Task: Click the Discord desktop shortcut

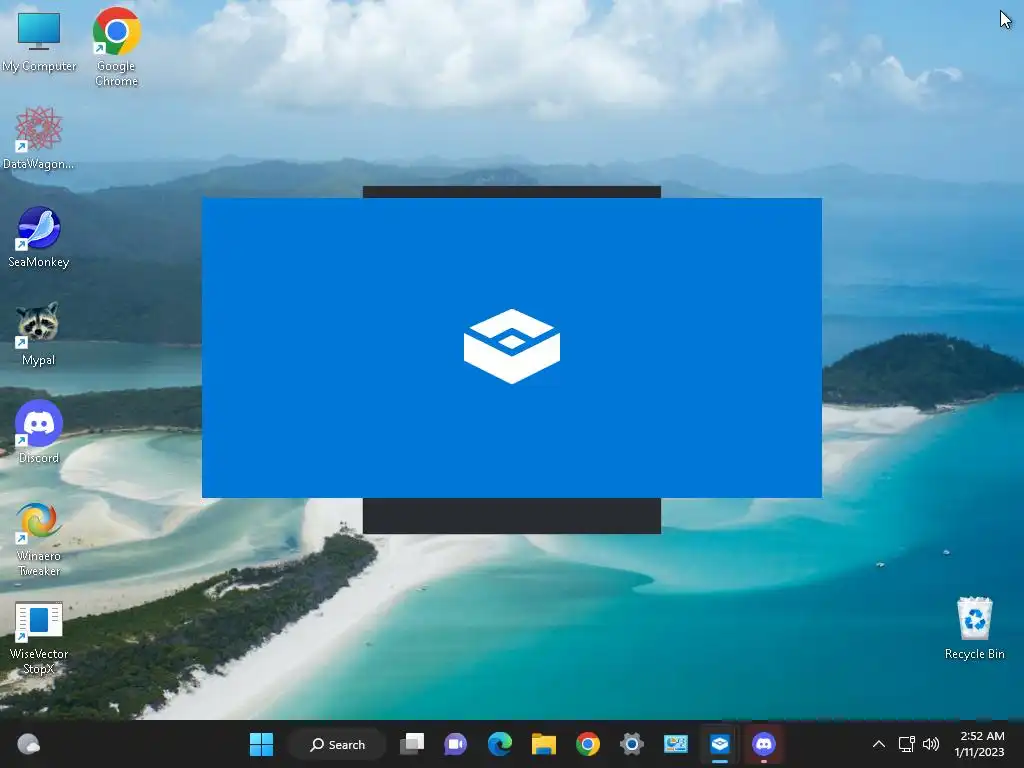Action: 39,432
